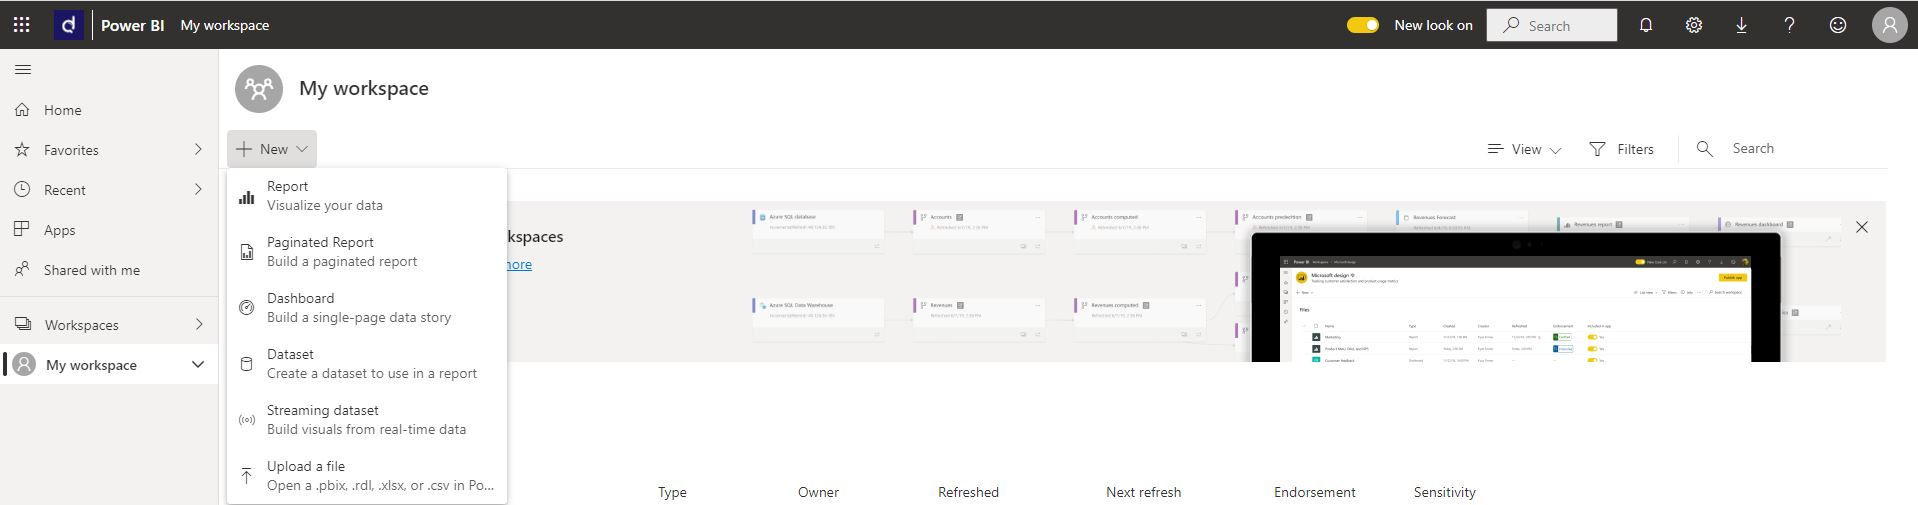Open the user profile avatar
The image size is (1918, 505).
1889,25
